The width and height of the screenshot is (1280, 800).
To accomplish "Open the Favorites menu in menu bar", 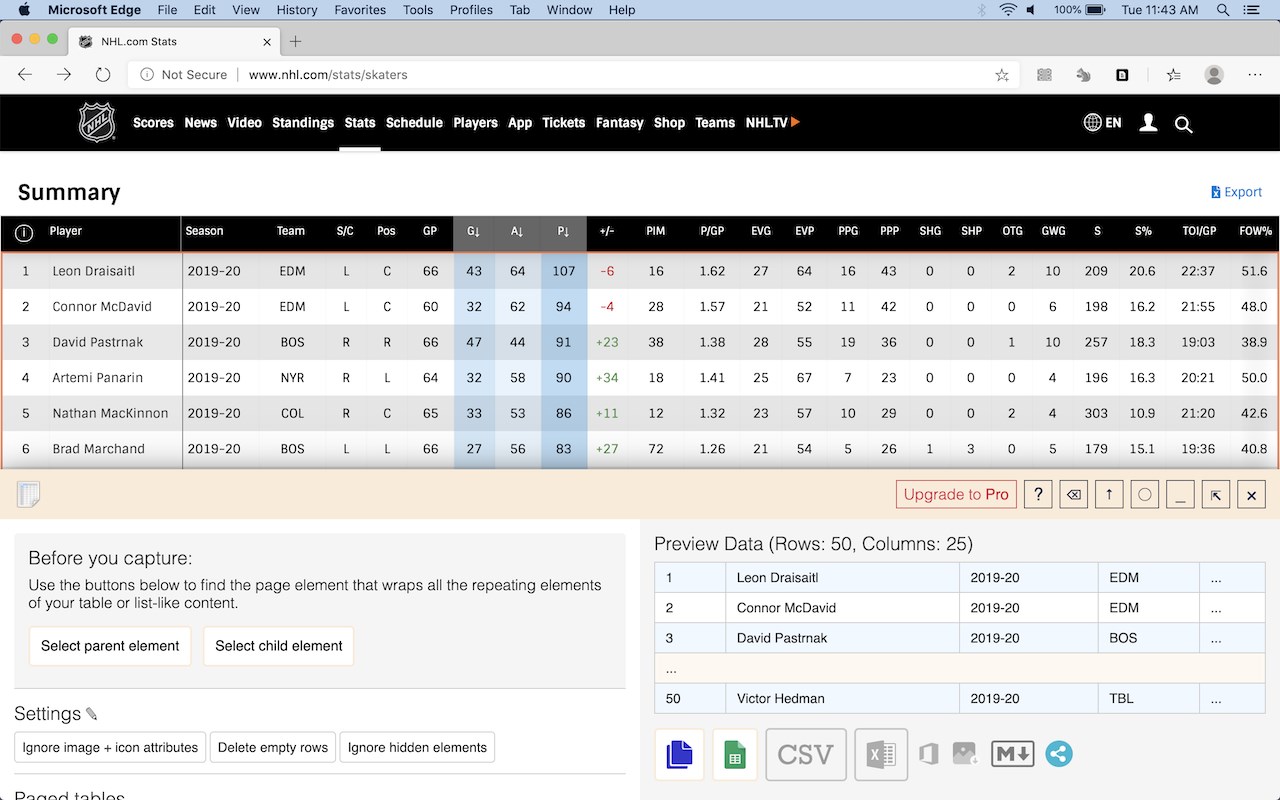I will pyautogui.click(x=360, y=10).
